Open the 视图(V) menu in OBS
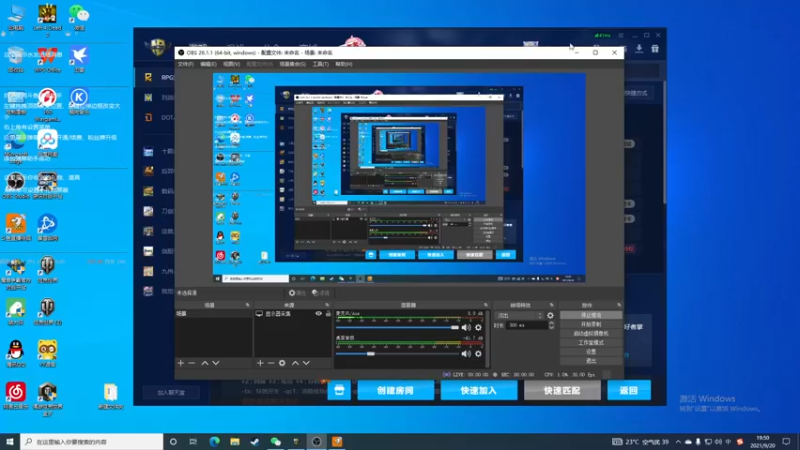Viewport: 800px width, 450px height. [x=231, y=64]
